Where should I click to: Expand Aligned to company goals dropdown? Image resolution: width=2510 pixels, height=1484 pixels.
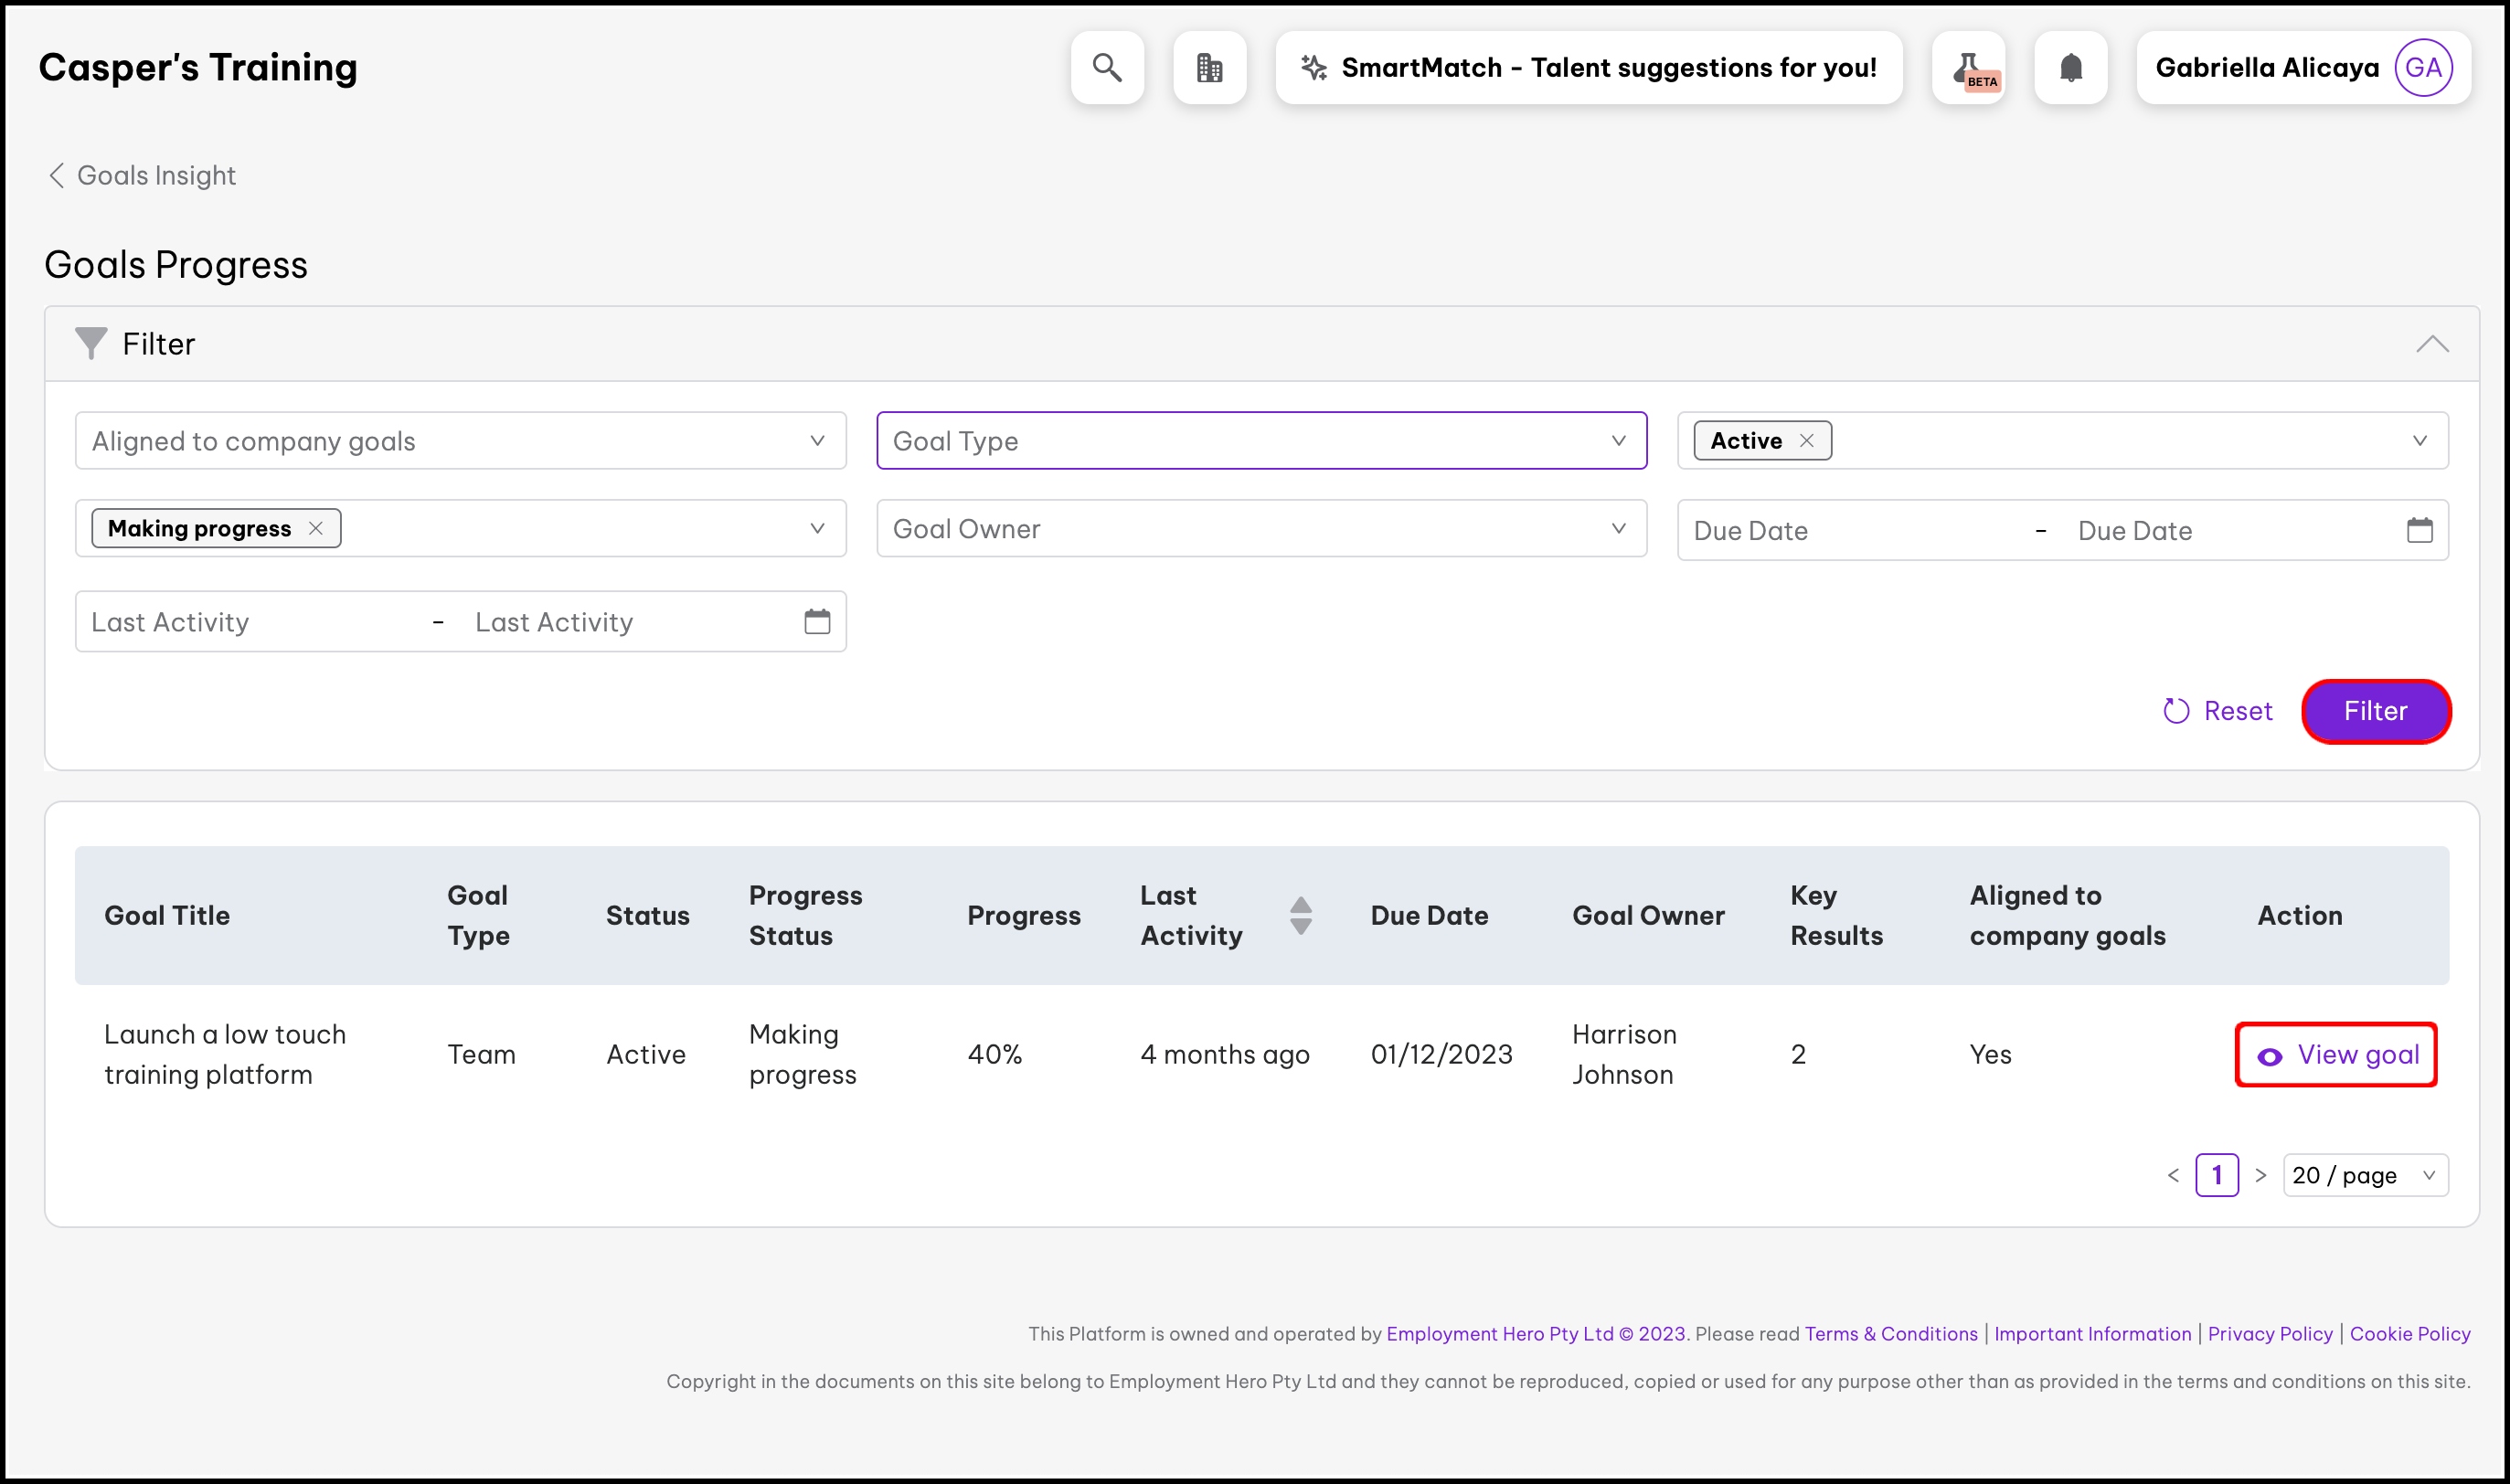(x=460, y=440)
